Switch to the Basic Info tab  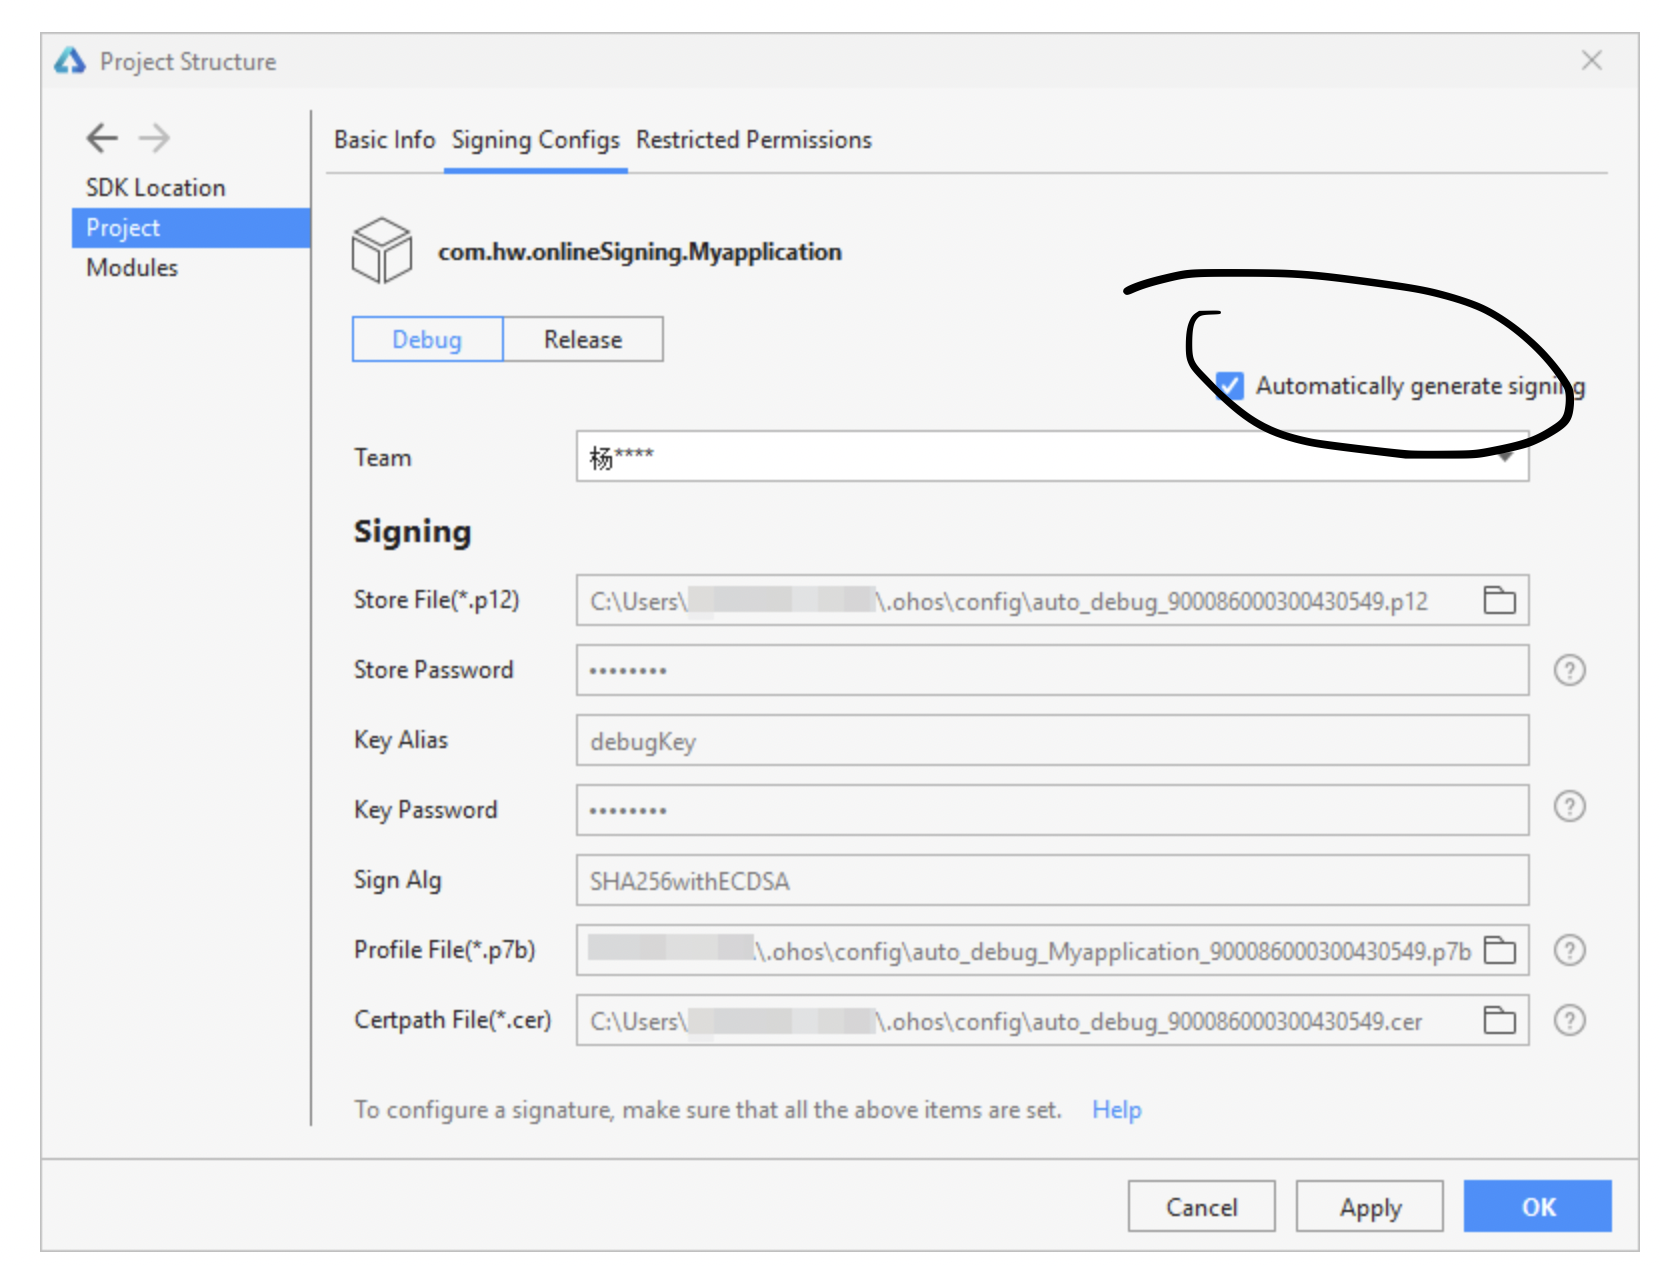point(384,139)
